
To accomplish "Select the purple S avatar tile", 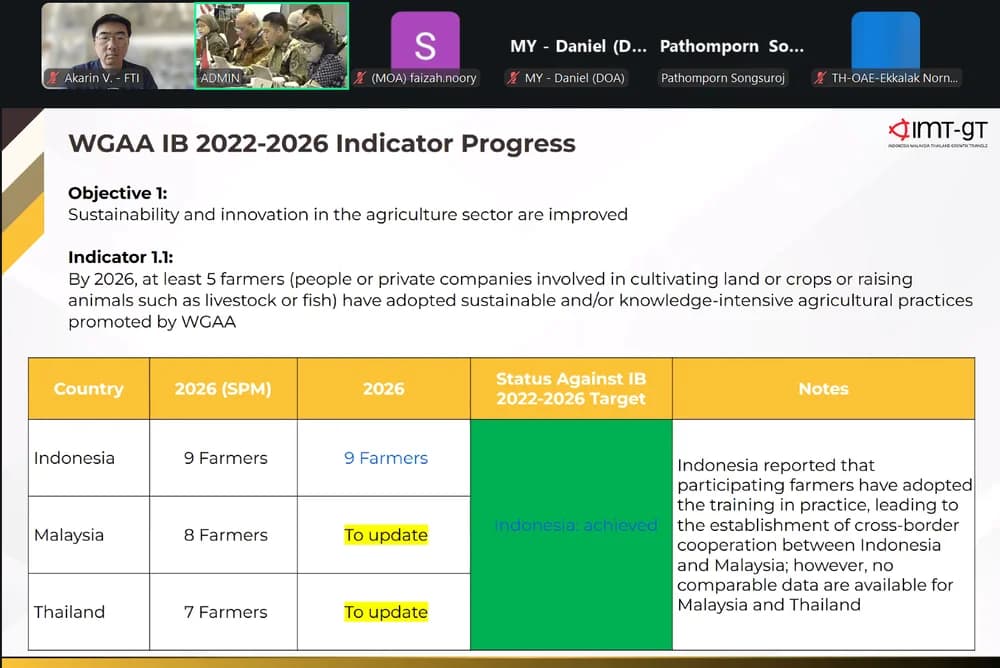I will [x=425, y=41].
